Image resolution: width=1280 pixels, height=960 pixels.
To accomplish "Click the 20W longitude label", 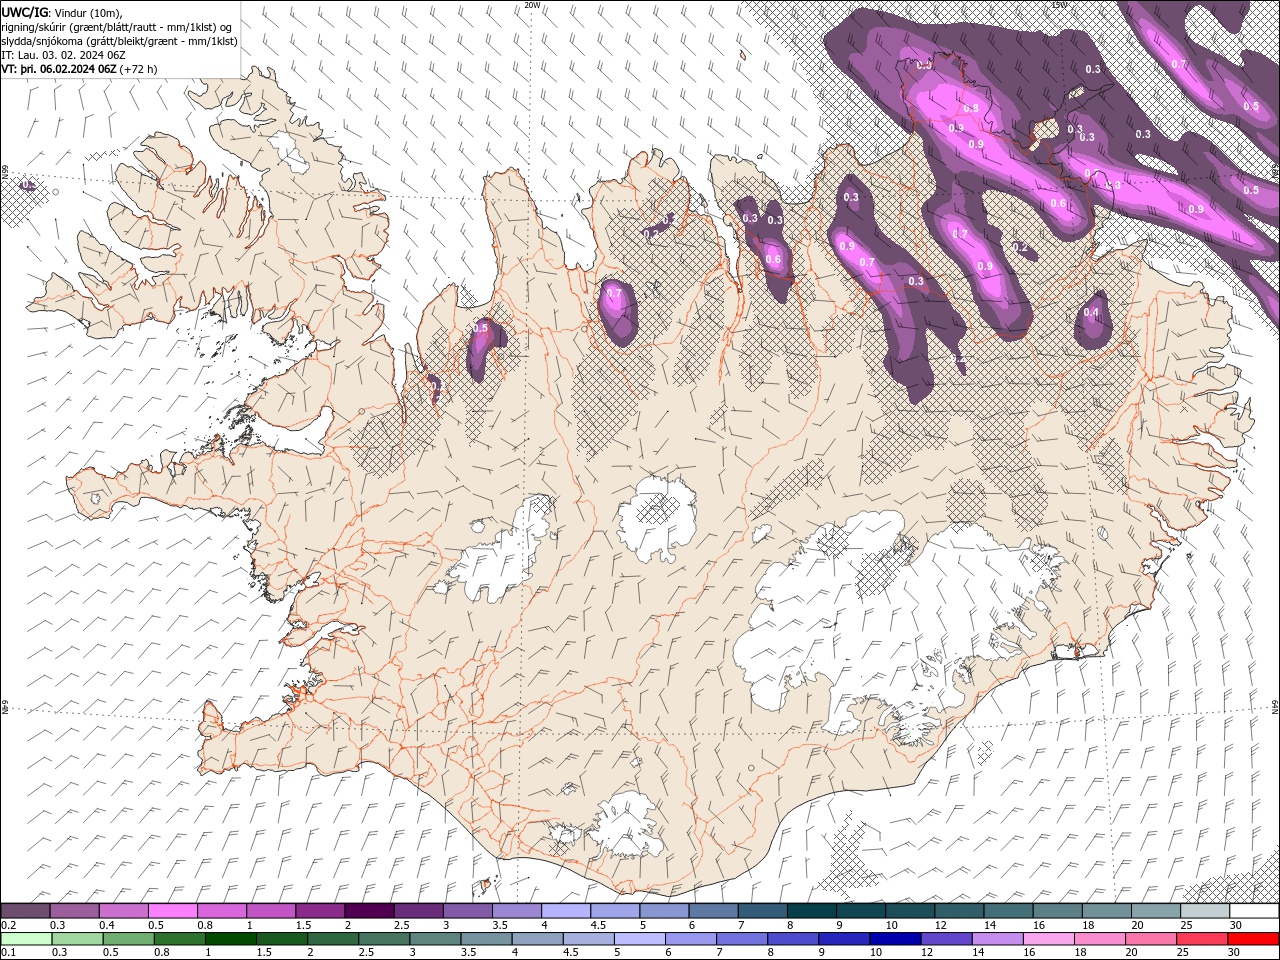I will (x=532, y=5).
